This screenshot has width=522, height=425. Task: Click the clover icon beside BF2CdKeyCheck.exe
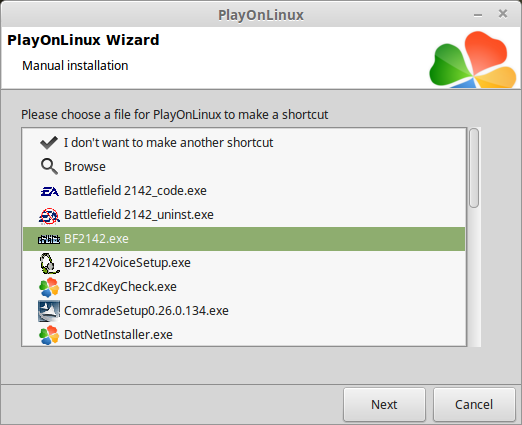click(x=49, y=287)
